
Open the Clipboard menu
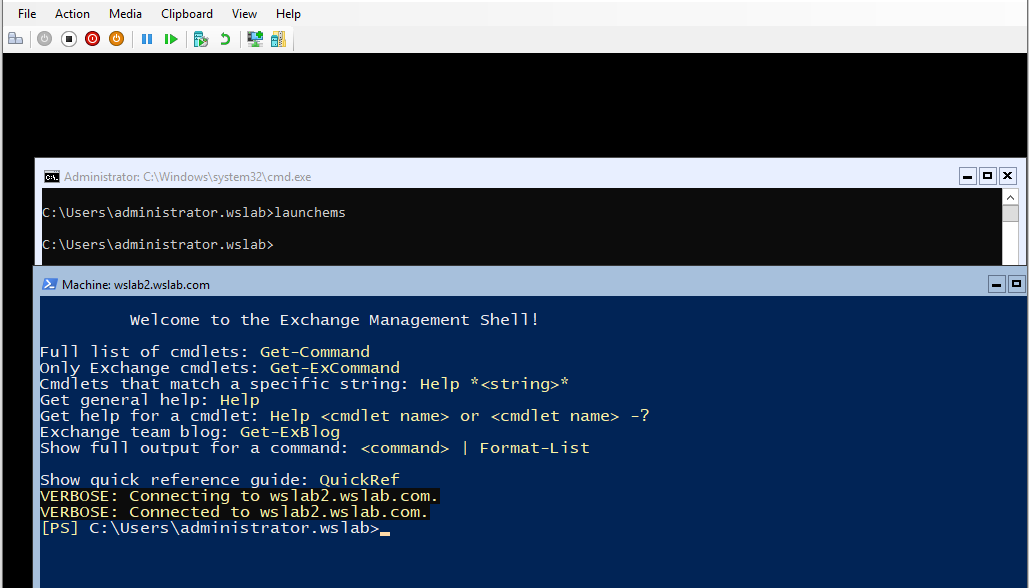click(187, 14)
